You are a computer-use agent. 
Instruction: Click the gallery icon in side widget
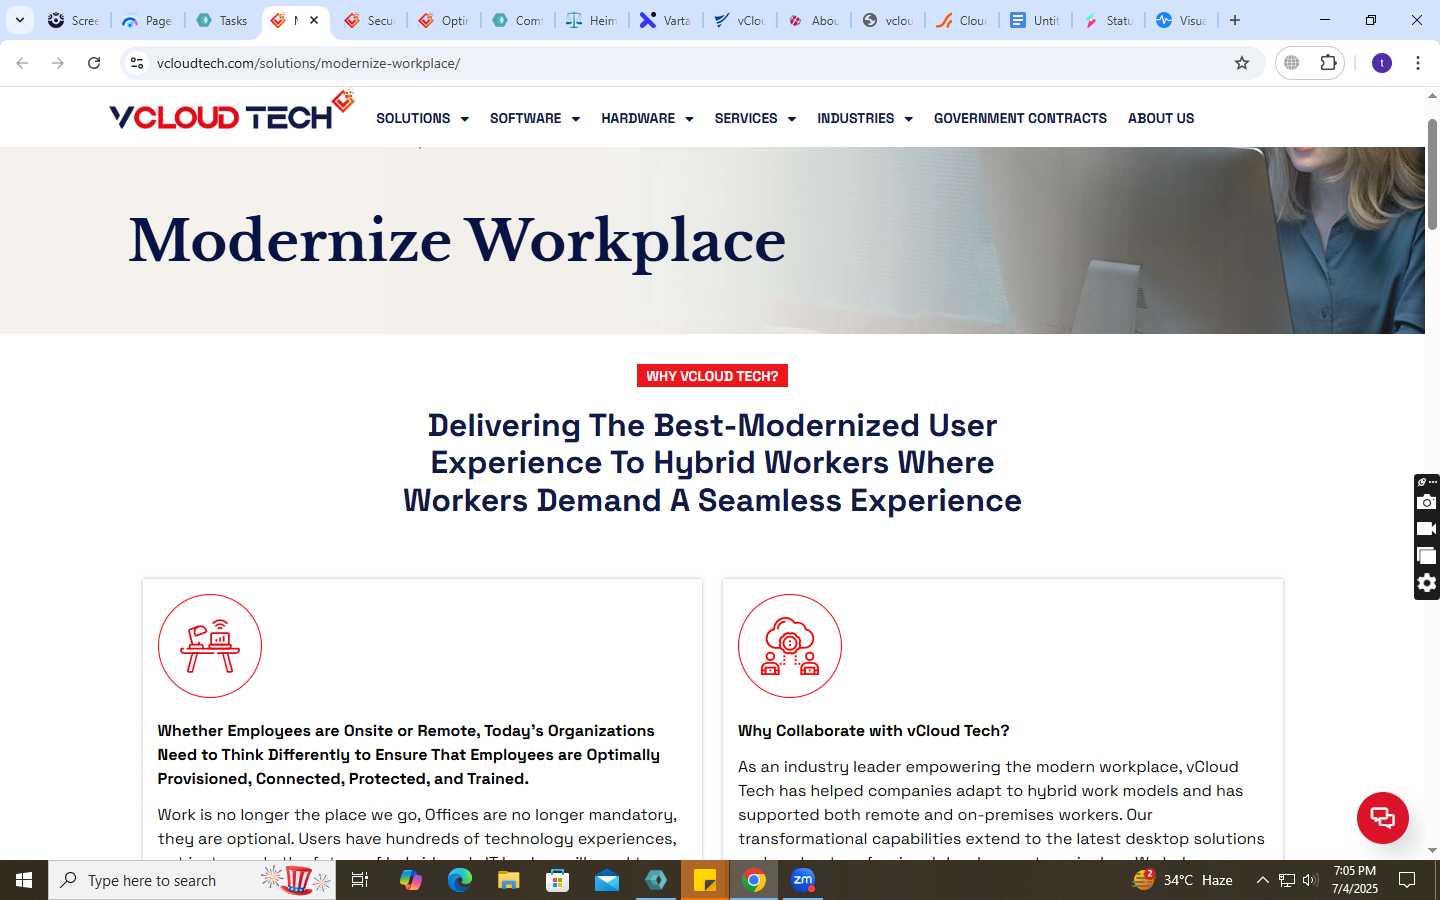click(1427, 556)
